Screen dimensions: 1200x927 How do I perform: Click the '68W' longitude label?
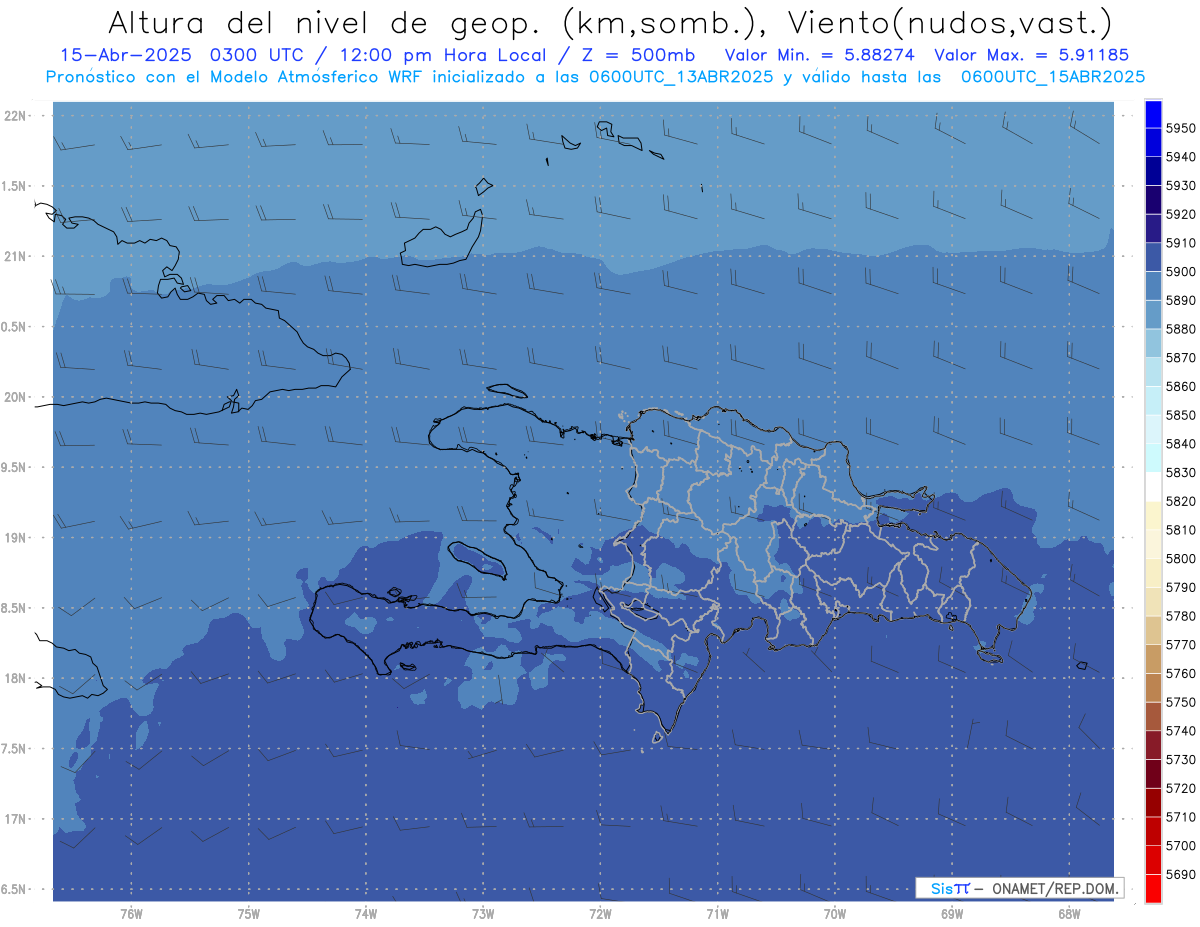tap(1069, 914)
